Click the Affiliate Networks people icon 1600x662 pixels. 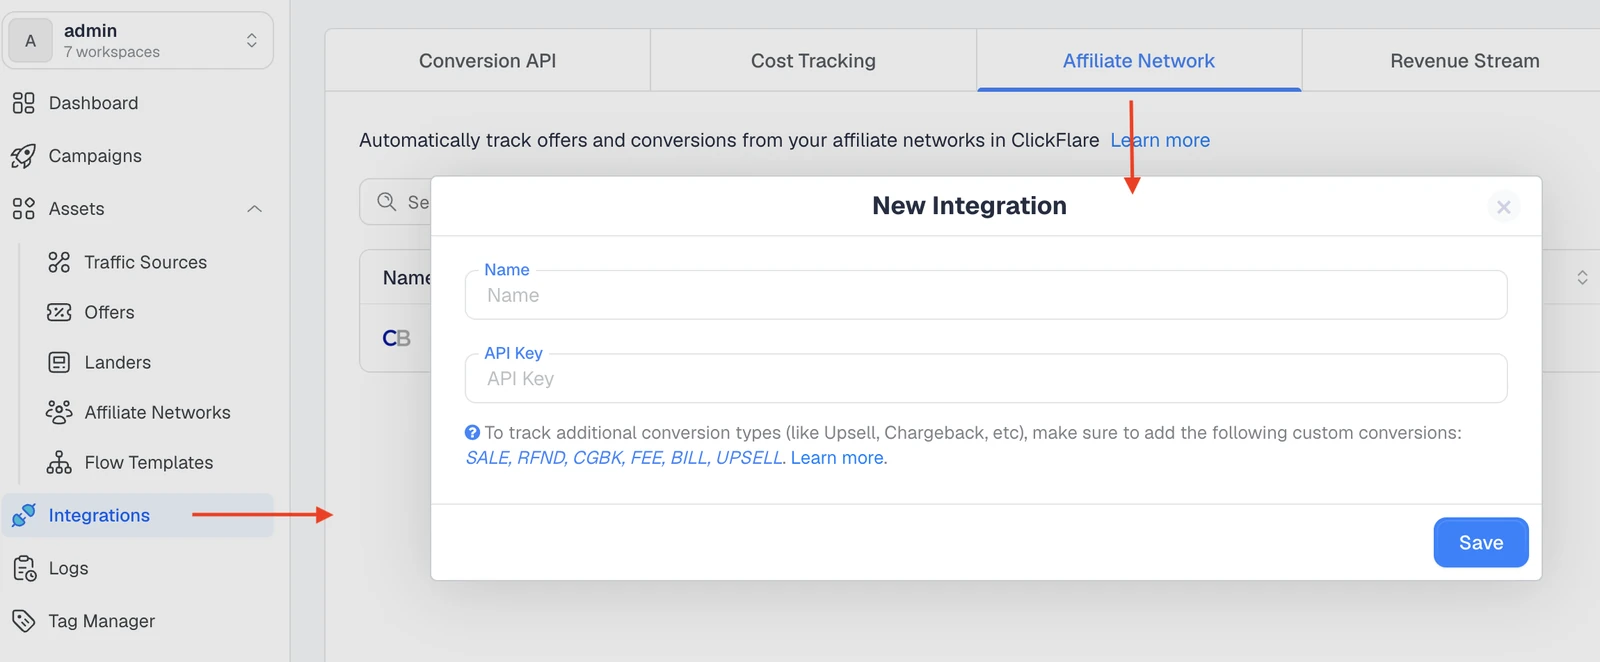(x=59, y=412)
